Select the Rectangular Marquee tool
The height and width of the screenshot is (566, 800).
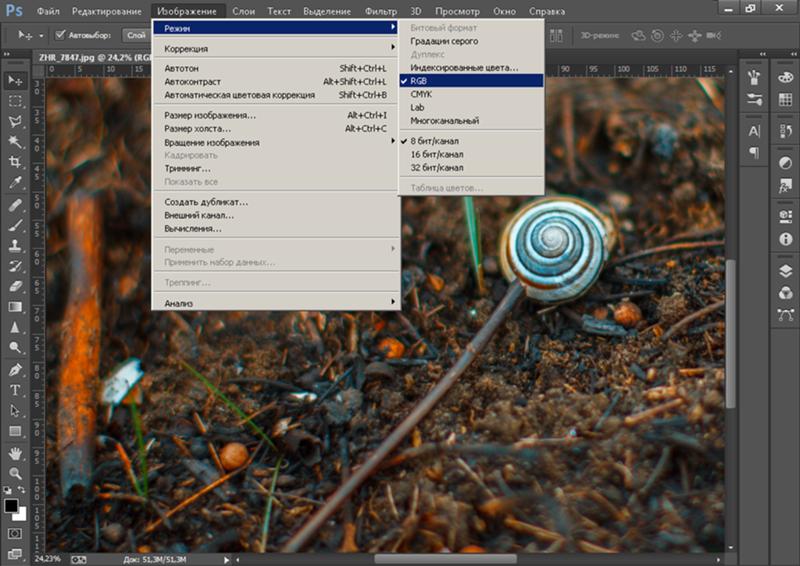15,101
